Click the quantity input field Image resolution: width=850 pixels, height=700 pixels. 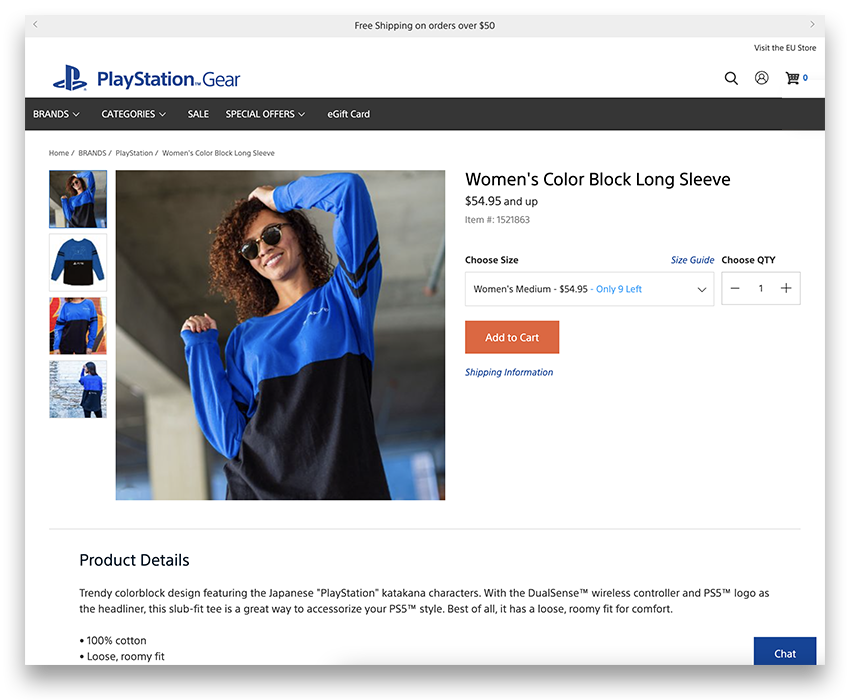tap(761, 288)
